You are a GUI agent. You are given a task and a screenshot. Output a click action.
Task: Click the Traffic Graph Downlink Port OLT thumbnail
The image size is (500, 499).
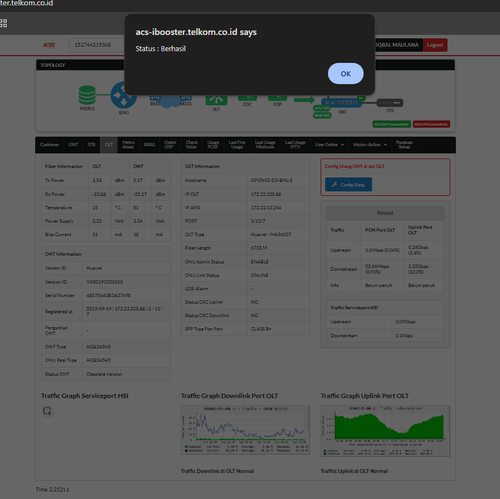(x=245, y=430)
